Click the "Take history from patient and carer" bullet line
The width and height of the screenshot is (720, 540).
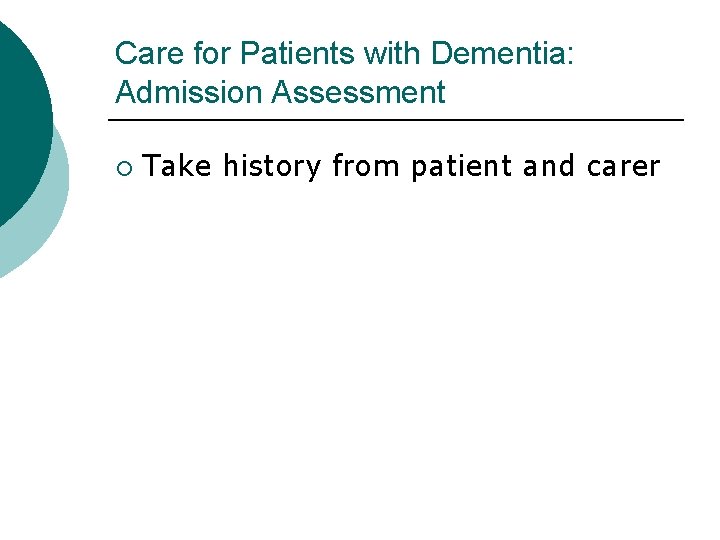402,166
